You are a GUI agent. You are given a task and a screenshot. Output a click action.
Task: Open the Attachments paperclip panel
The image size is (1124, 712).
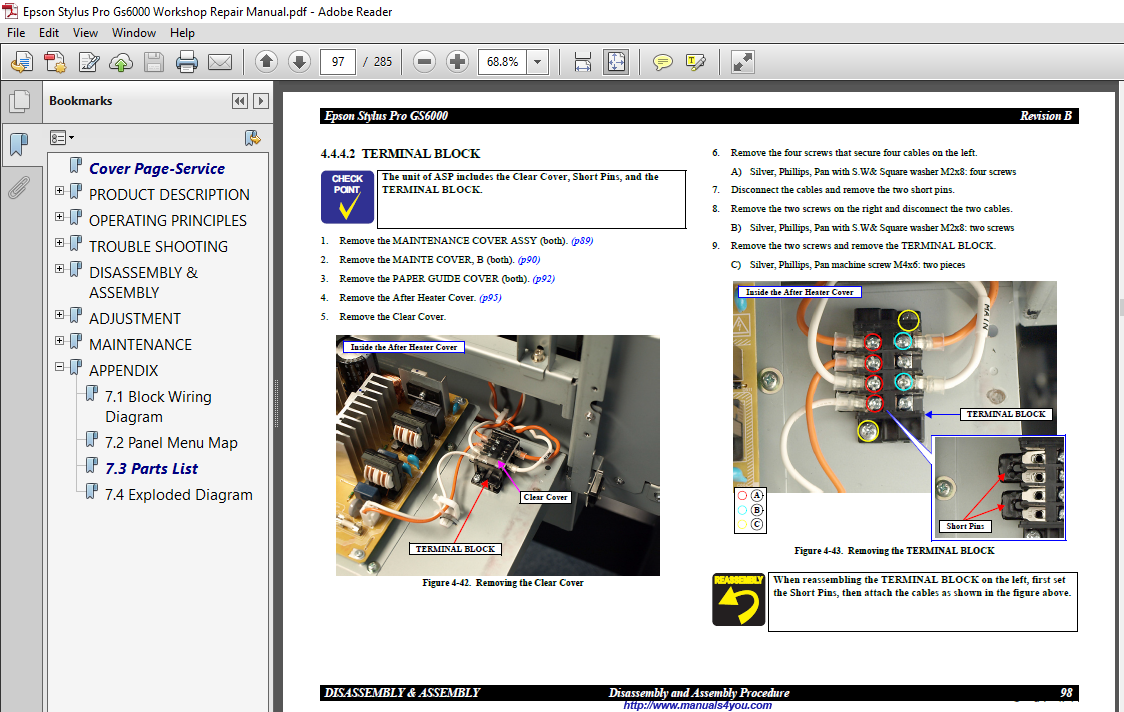[19, 188]
